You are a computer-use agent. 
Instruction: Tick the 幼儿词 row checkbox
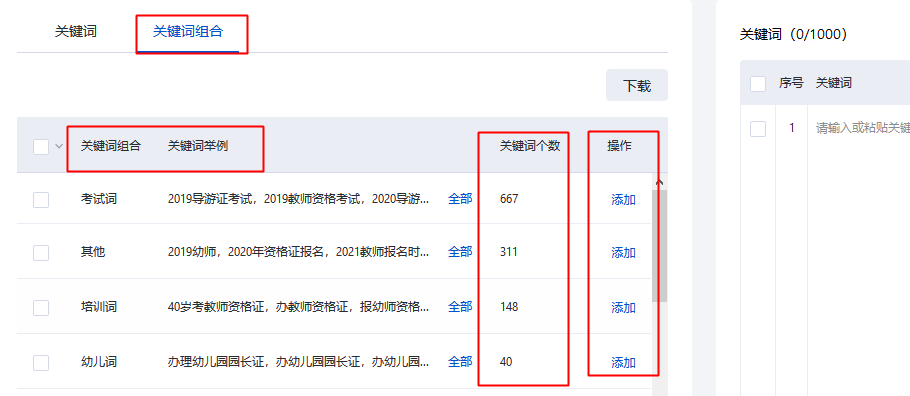point(41,363)
